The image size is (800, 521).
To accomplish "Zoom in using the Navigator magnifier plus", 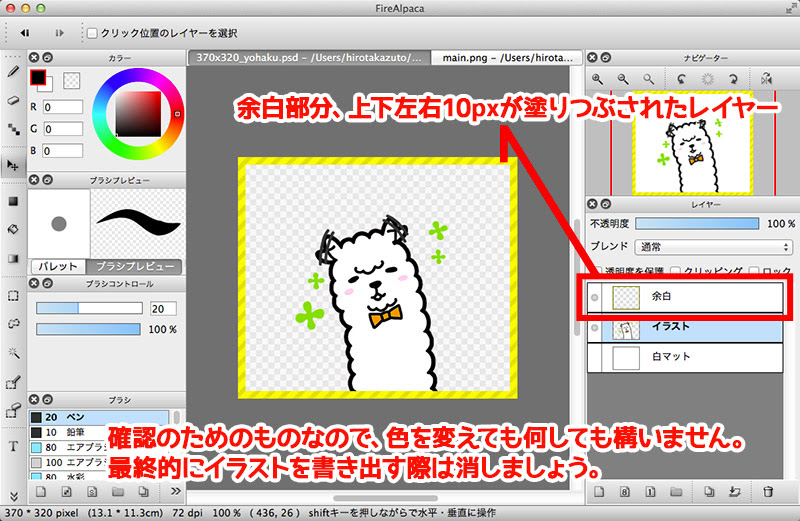I will tap(597, 79).
